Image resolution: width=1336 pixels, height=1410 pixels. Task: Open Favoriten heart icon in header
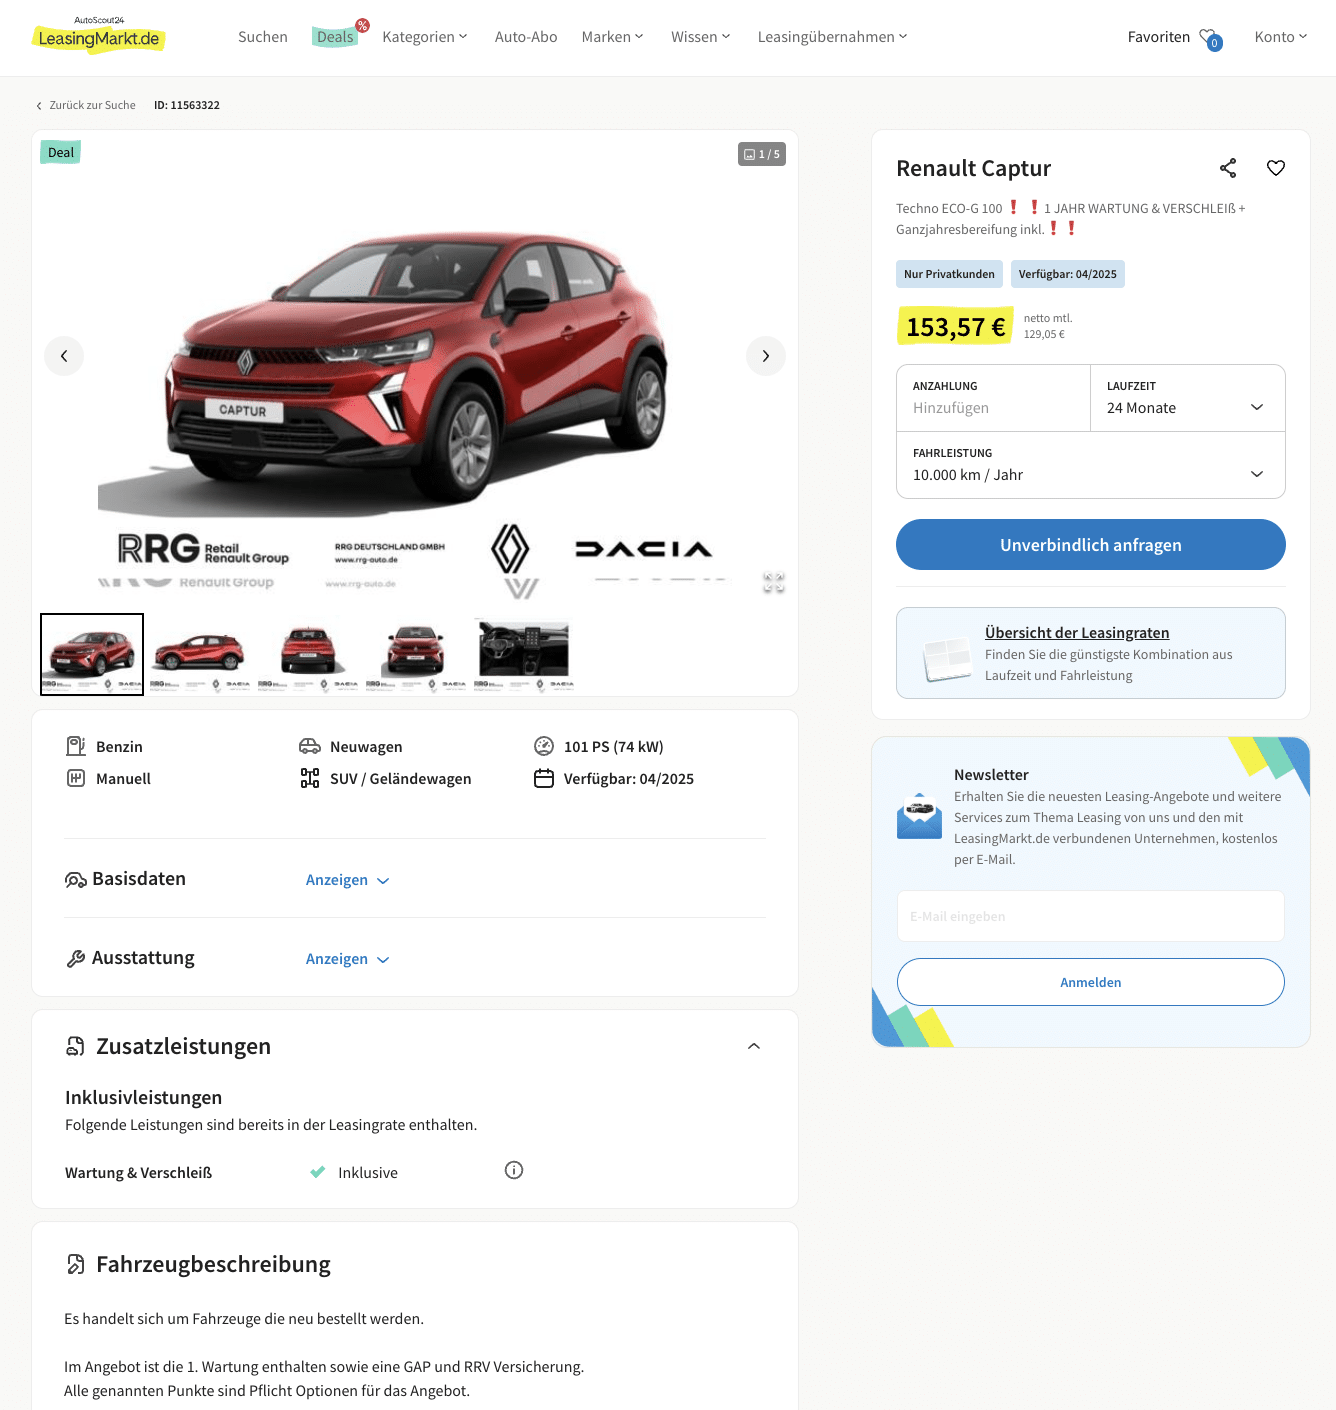[x=1210, y=38]
